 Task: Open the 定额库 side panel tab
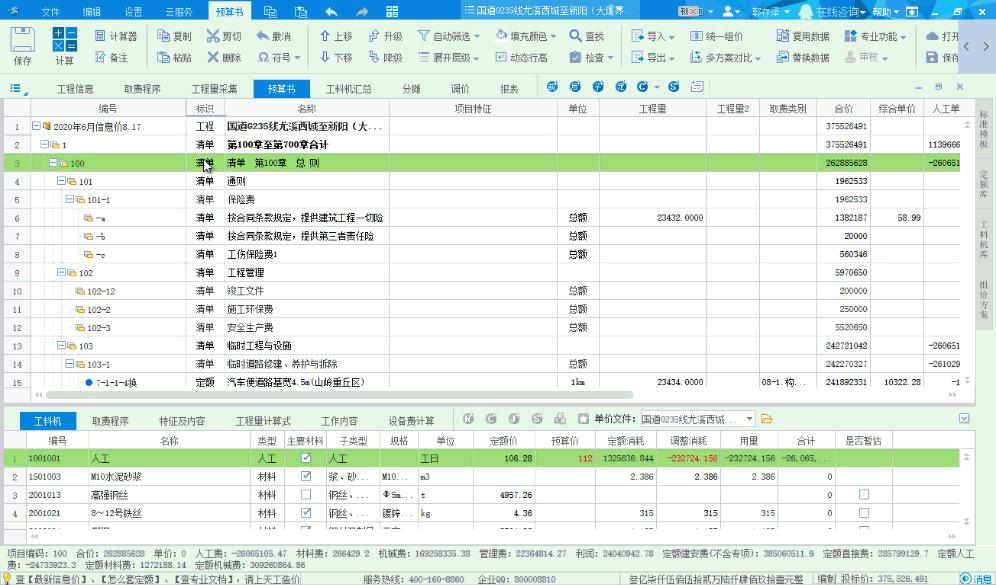[984, 184]
